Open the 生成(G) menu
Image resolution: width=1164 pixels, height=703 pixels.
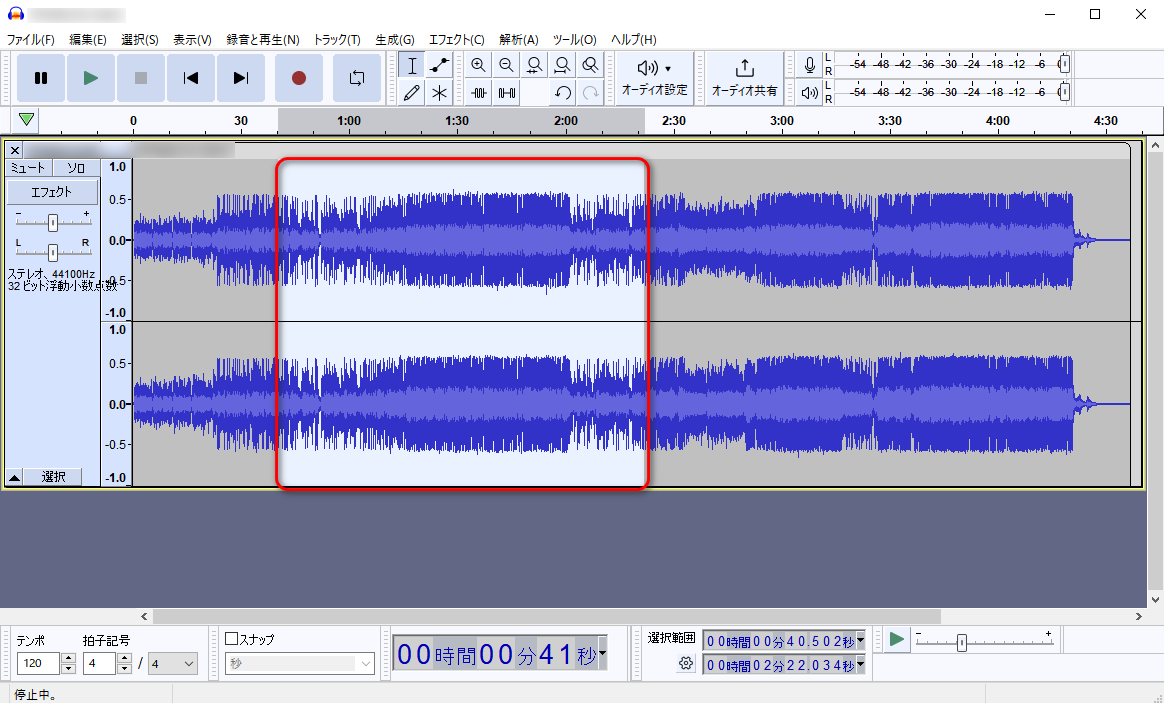click(x=394, y=39)
